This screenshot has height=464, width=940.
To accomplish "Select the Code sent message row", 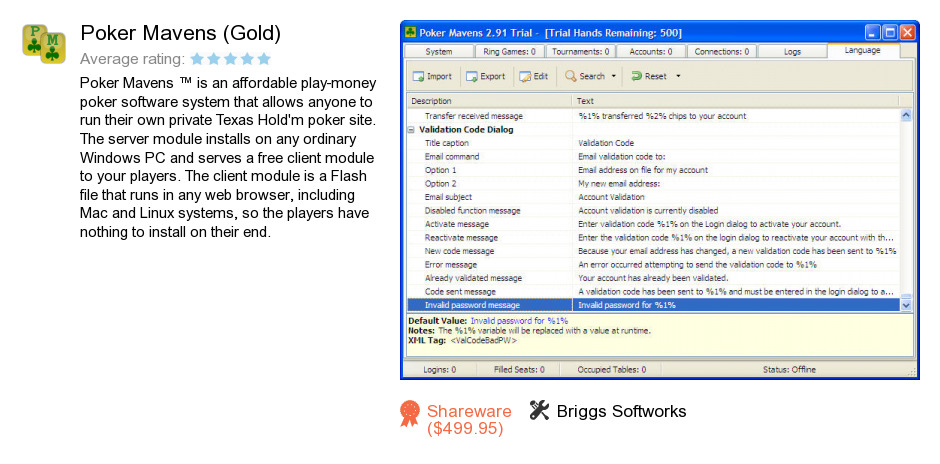I will click(653, 292).
